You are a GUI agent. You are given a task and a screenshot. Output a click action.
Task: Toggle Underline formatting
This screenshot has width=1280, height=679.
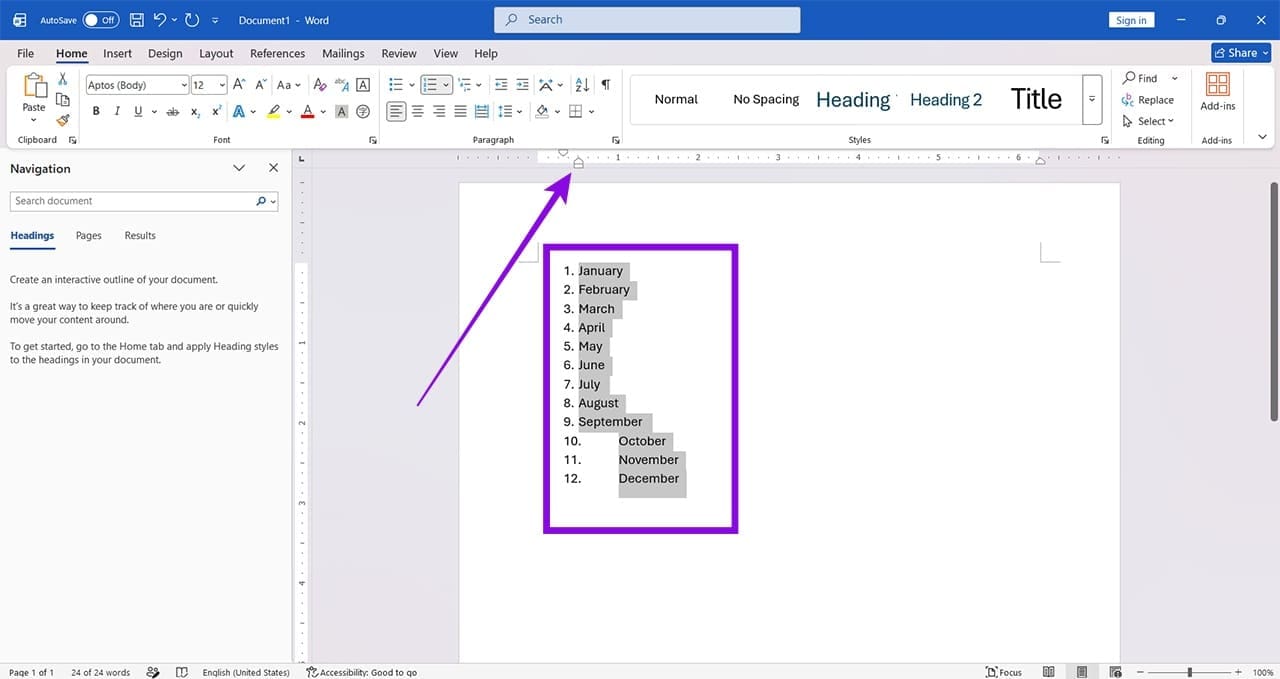138,112
